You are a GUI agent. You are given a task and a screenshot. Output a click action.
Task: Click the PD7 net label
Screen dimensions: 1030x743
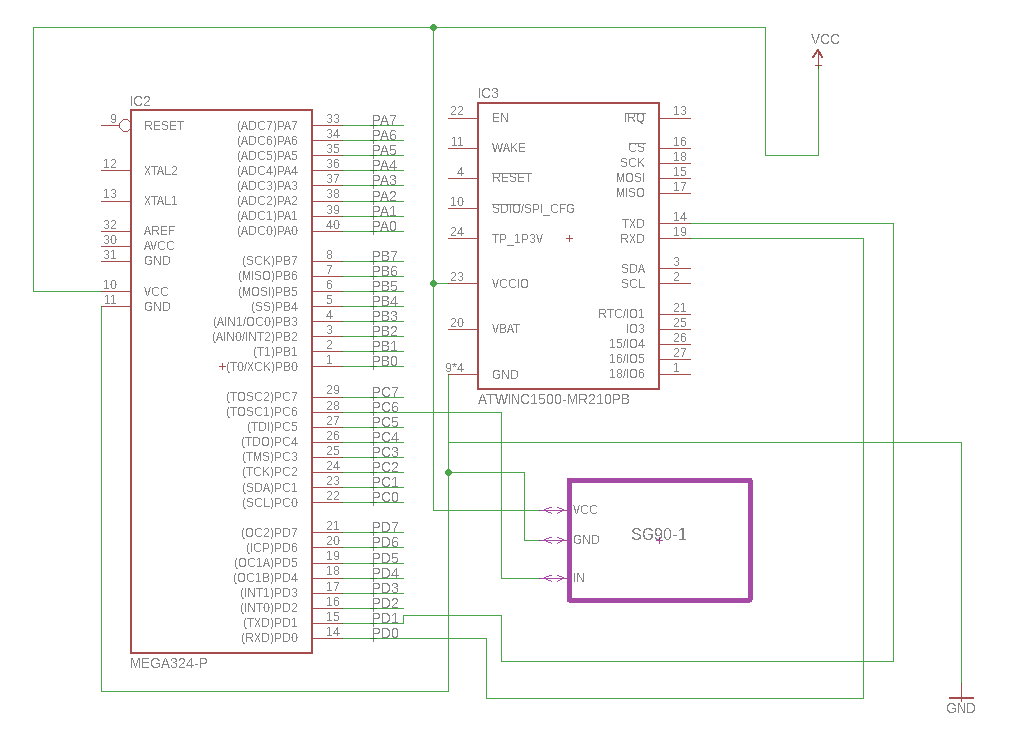[x=386, y=528]
